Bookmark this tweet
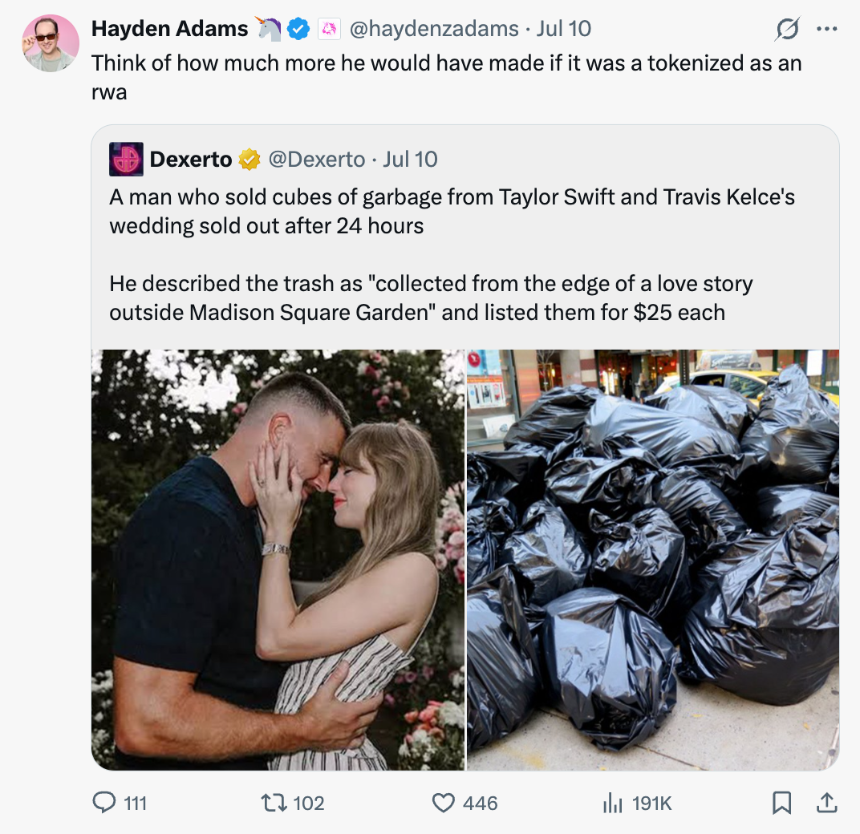 [x=782, y=803]
